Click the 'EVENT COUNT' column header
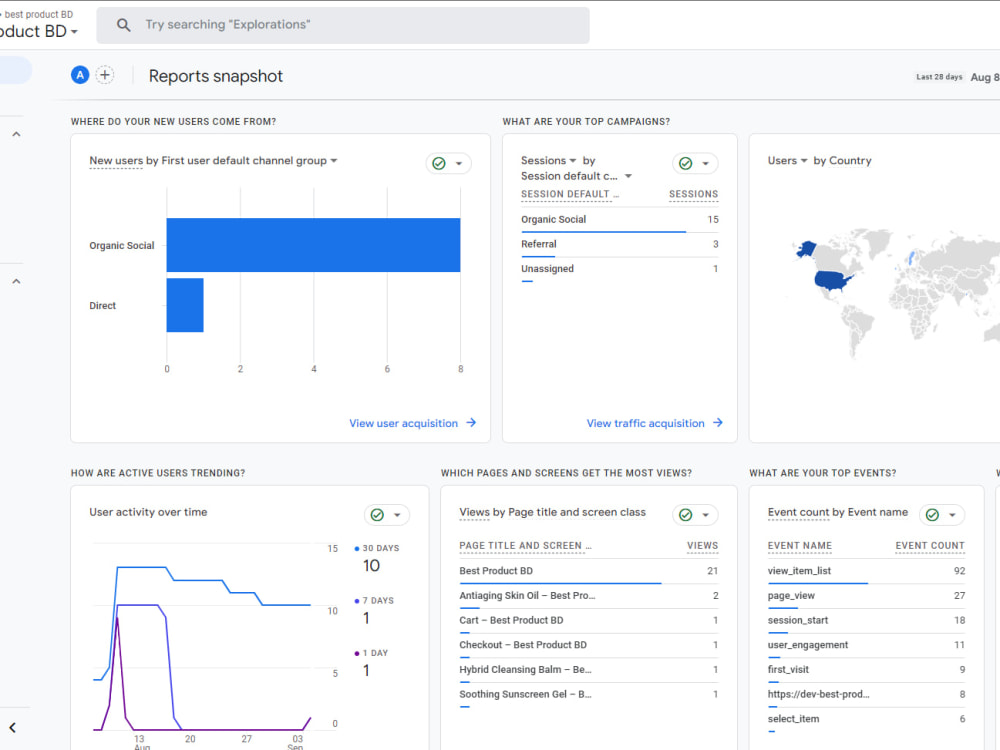Screen dimensions: 1000x750 click(930, 546)
